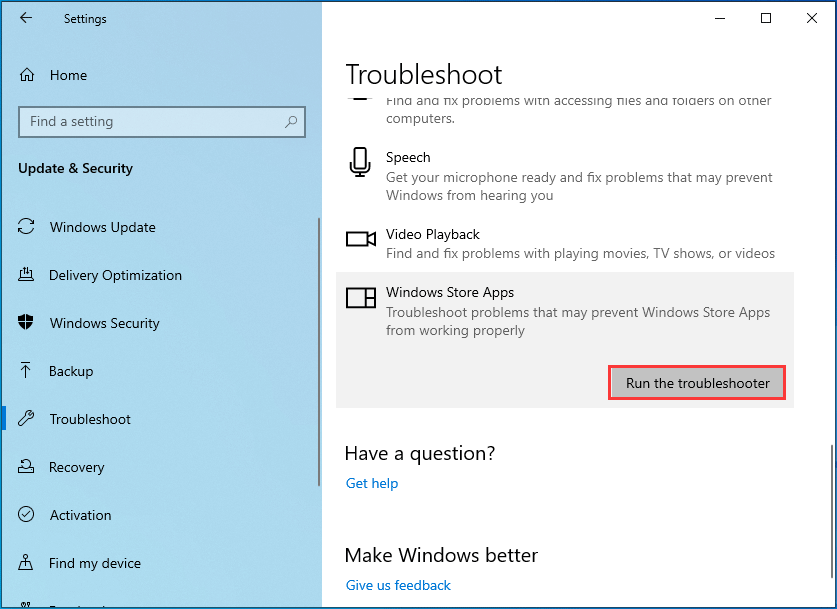837x609 pixels.
Task: Click the sidebar vertical scrollbar
Action: (x=319, y=352)
